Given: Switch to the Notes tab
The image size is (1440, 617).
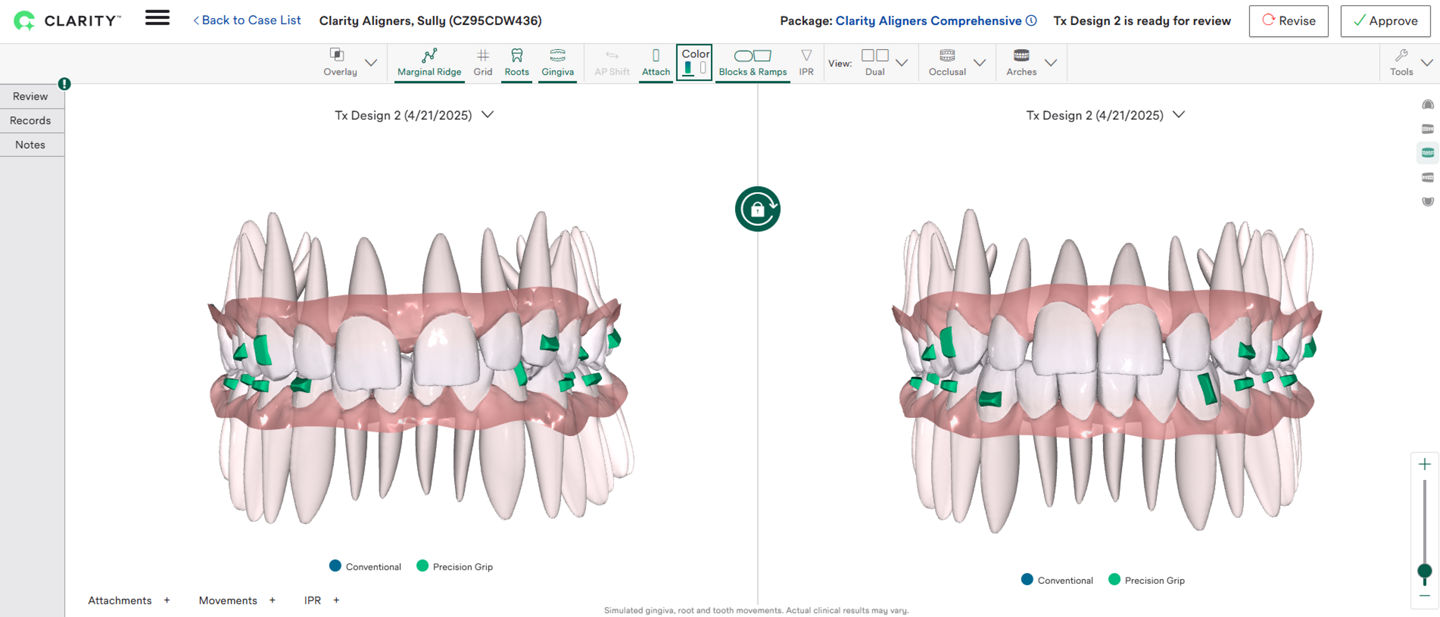Looking at the screenshot, I should (x=31, y=144).
